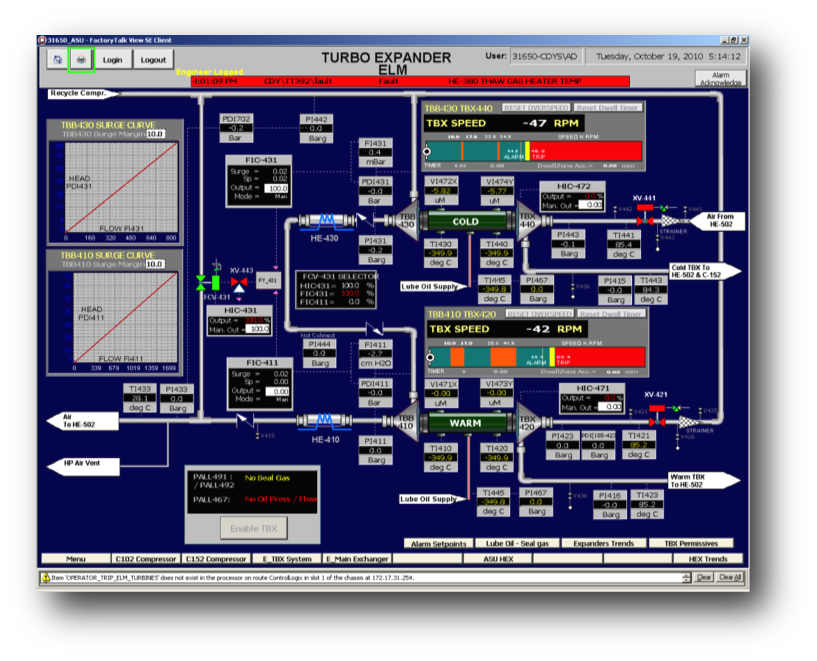Open TBX Permissives page
Viewport: 817px width, 661px height.
[x=691, y=543]
